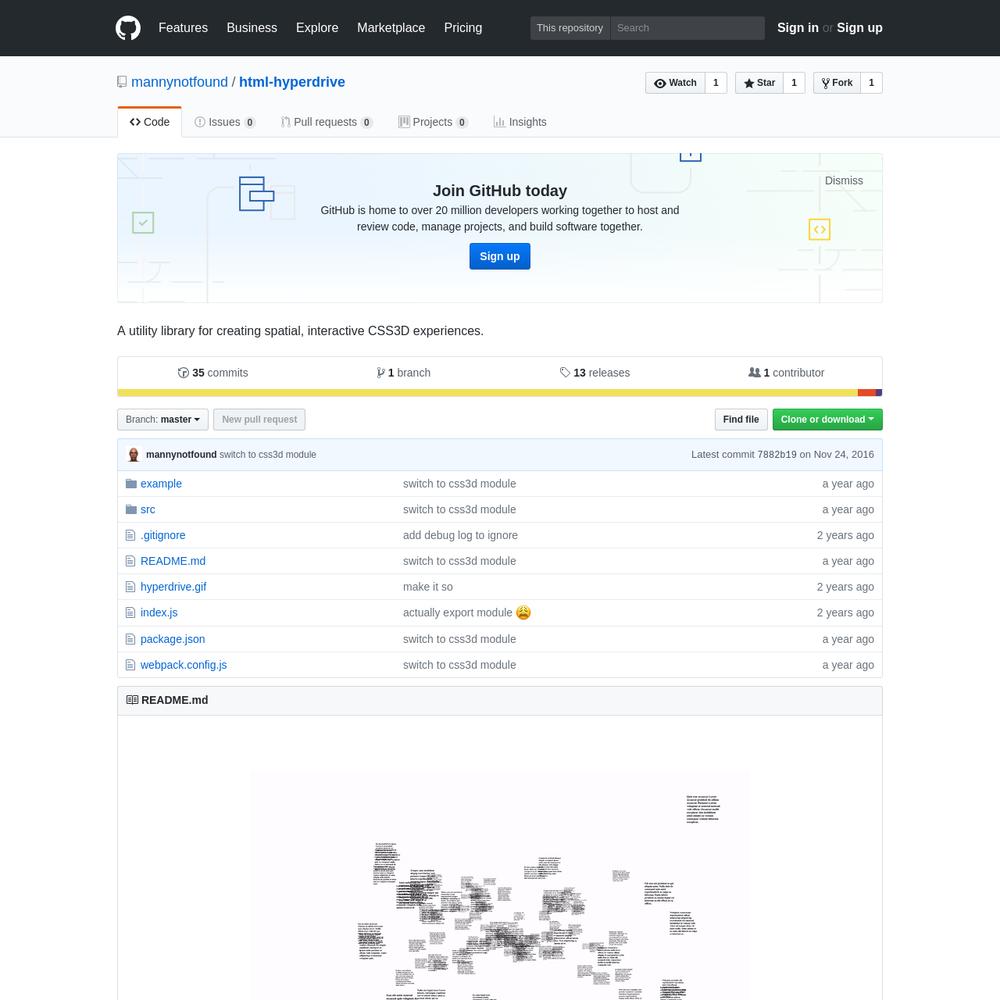Click Sign in at top right

point(798,28)
